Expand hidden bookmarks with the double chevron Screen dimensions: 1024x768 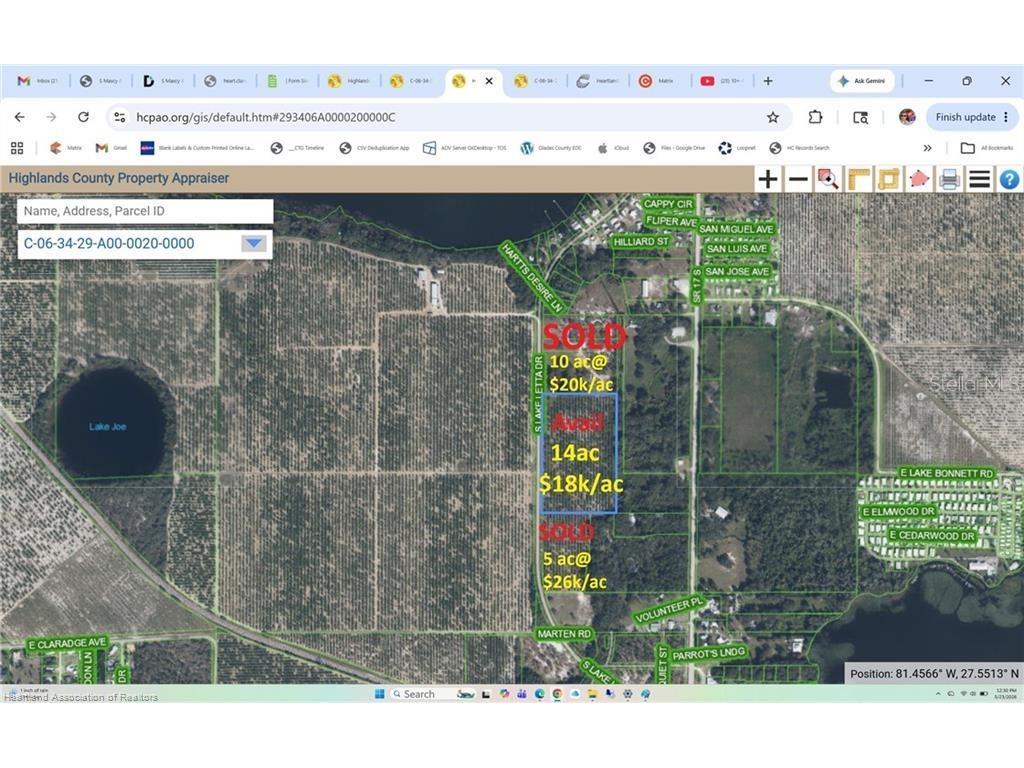pyautogui.click(x=927, y=148)
